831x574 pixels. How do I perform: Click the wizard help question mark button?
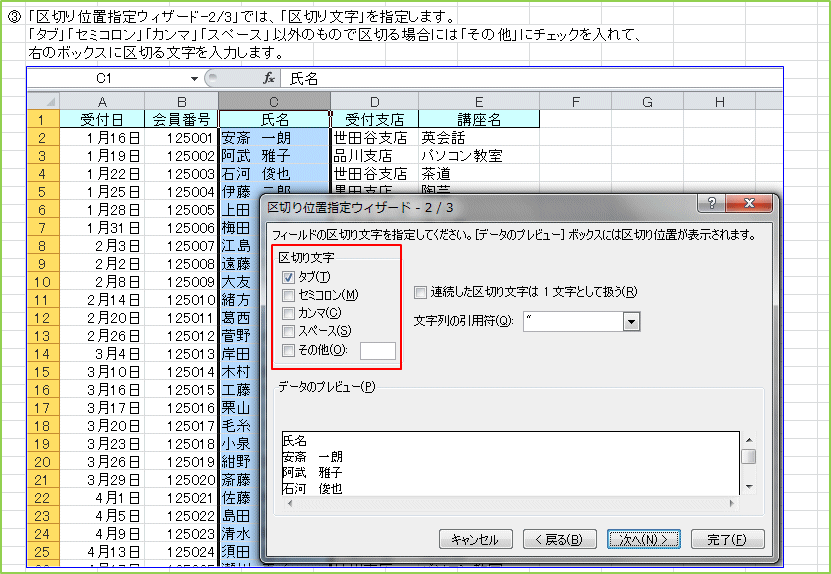click(711, 203)
